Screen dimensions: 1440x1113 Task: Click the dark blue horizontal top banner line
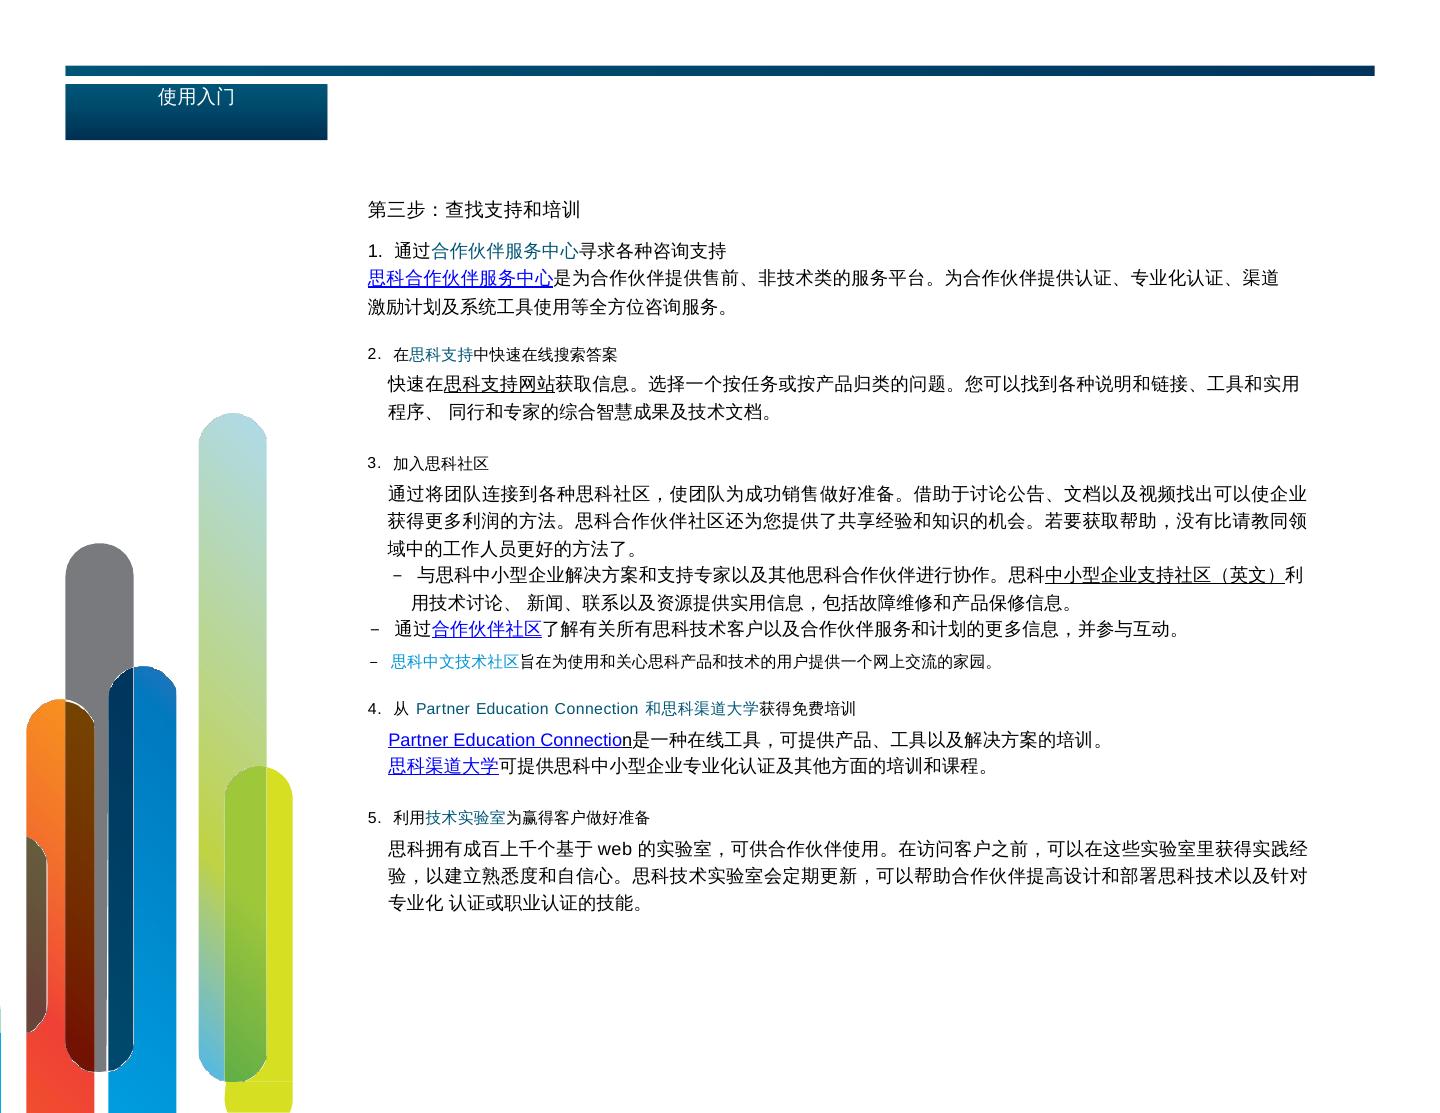tap(720, 71)
